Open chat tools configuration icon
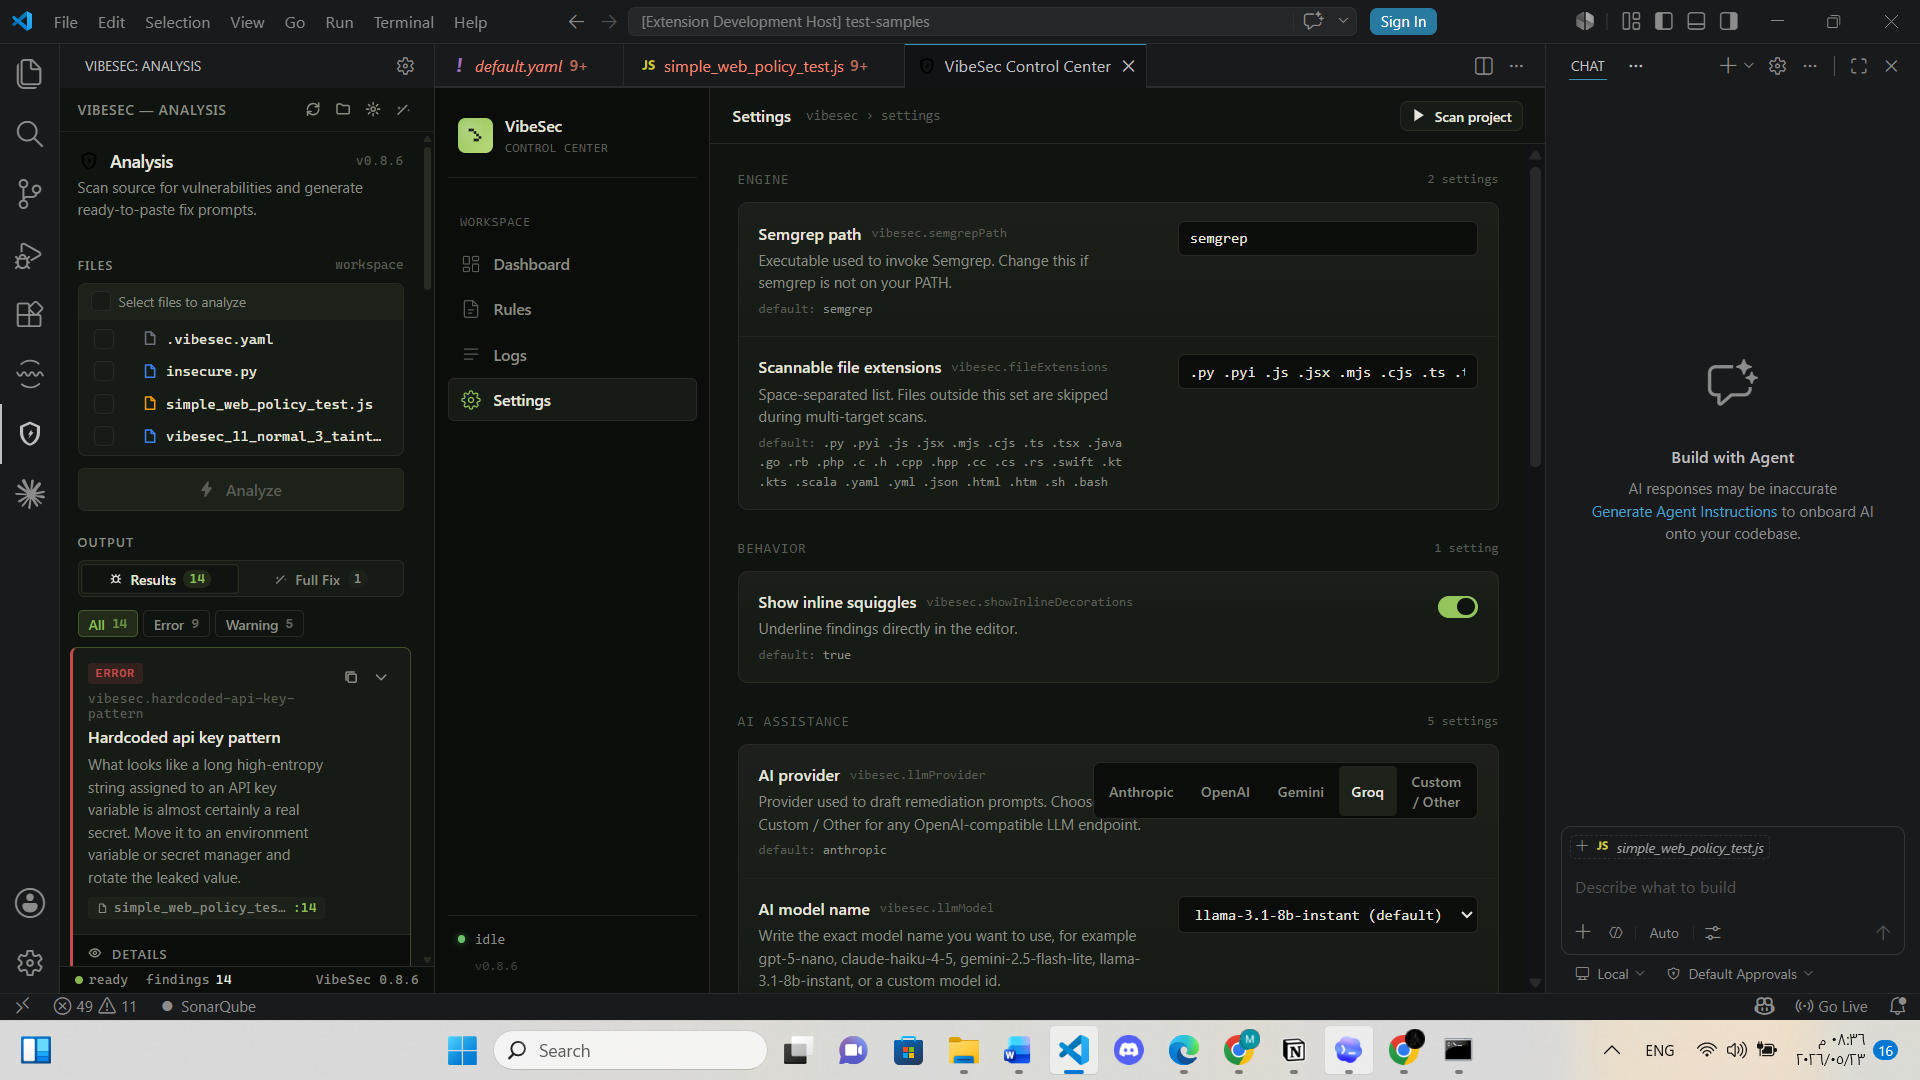This screenshot has height=1080, width=1920. point(1713,932)
